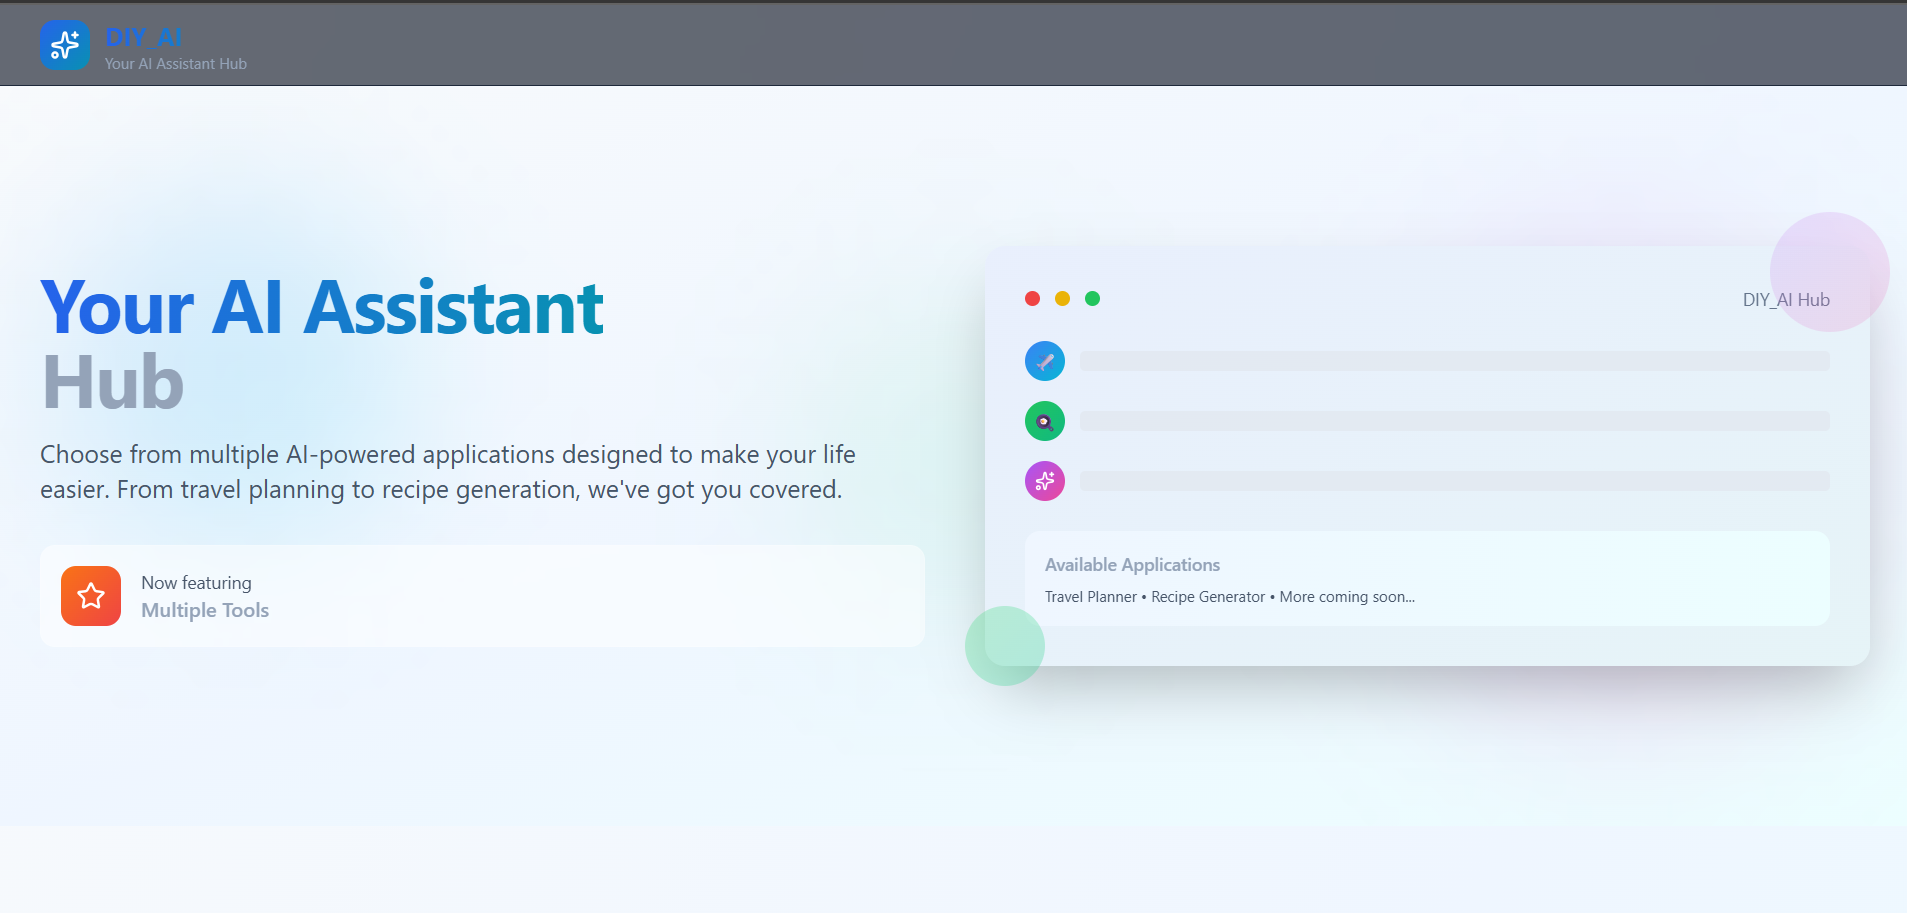Click the 'Your AI Assistant Hub' header subtitle
The image size is (1907, 913).
tap(176, 64)
